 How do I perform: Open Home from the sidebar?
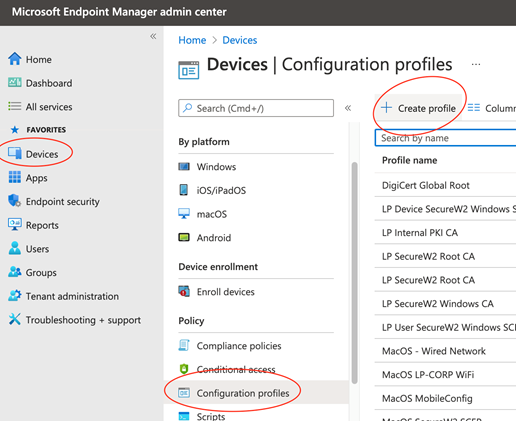pos(39,60)
